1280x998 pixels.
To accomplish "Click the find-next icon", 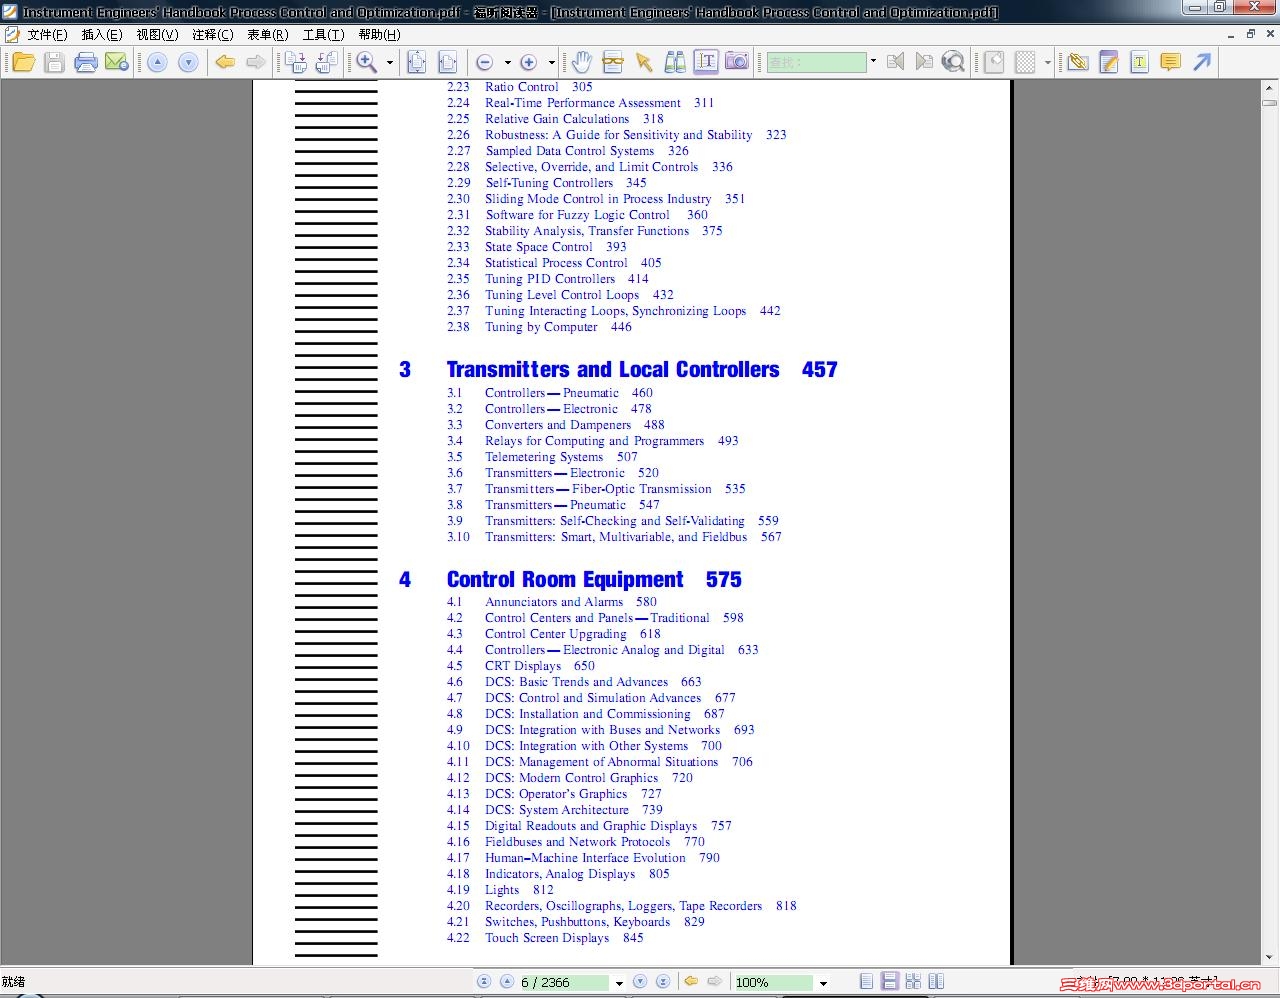I will click(x=924, y=62).
